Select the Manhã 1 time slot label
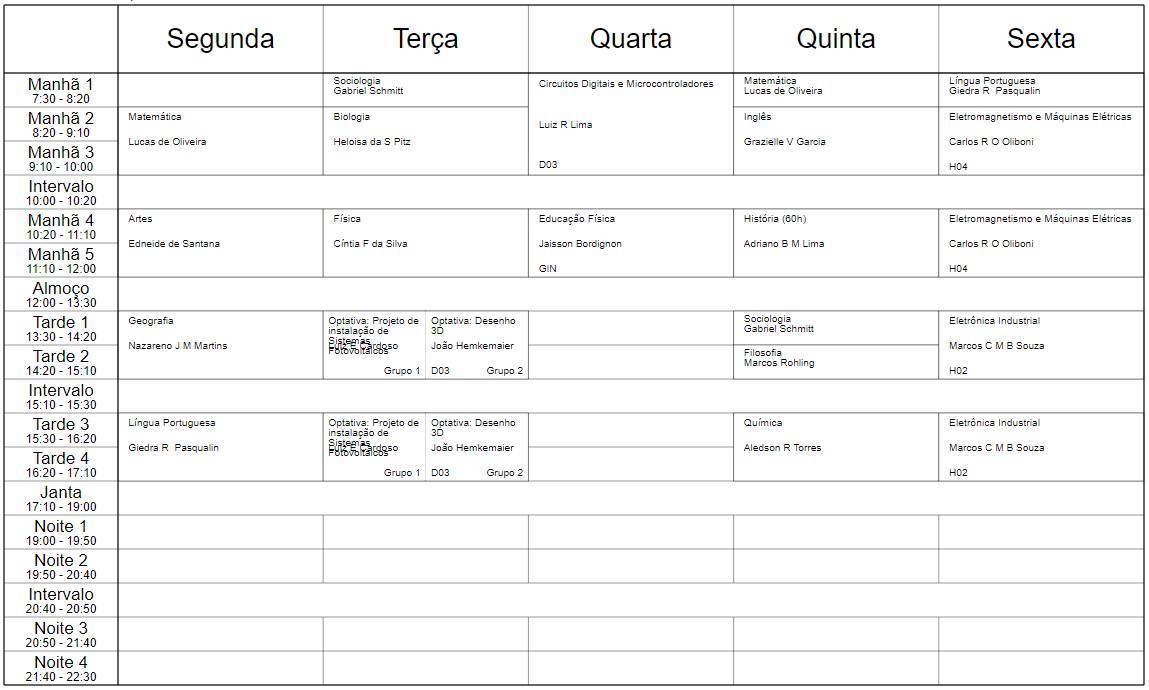1149x690 pixels. pos(59,90)
